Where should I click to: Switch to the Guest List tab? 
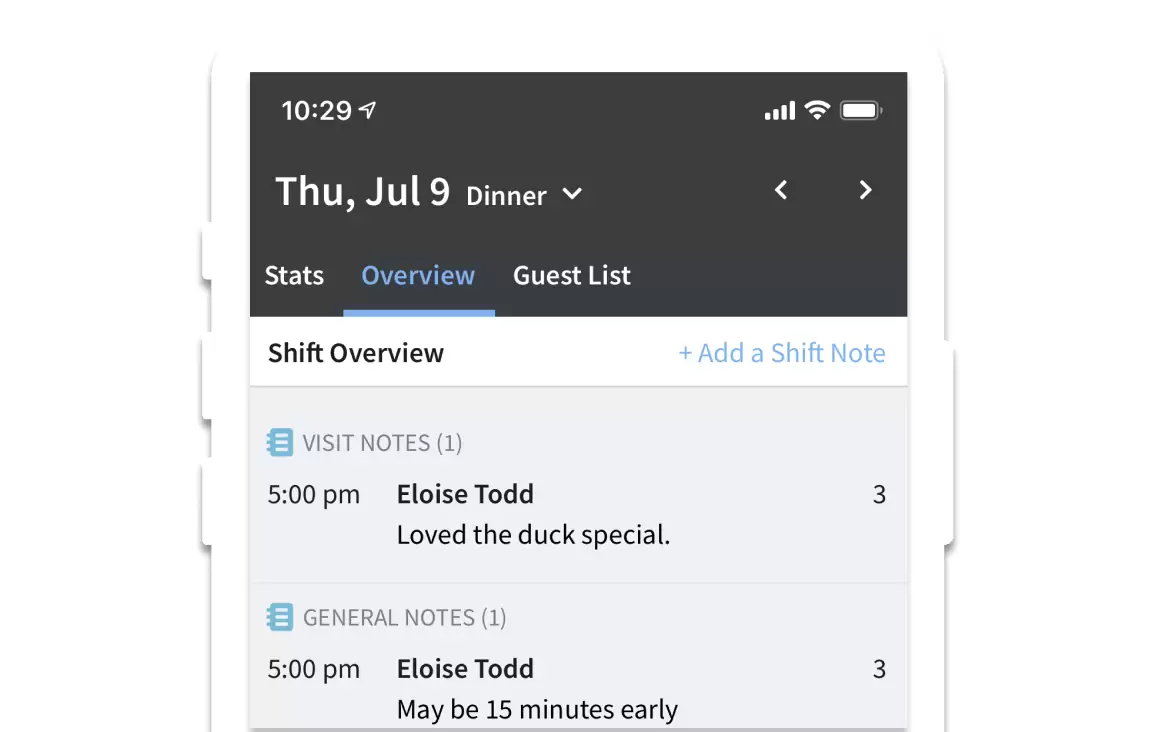point(572,275)
